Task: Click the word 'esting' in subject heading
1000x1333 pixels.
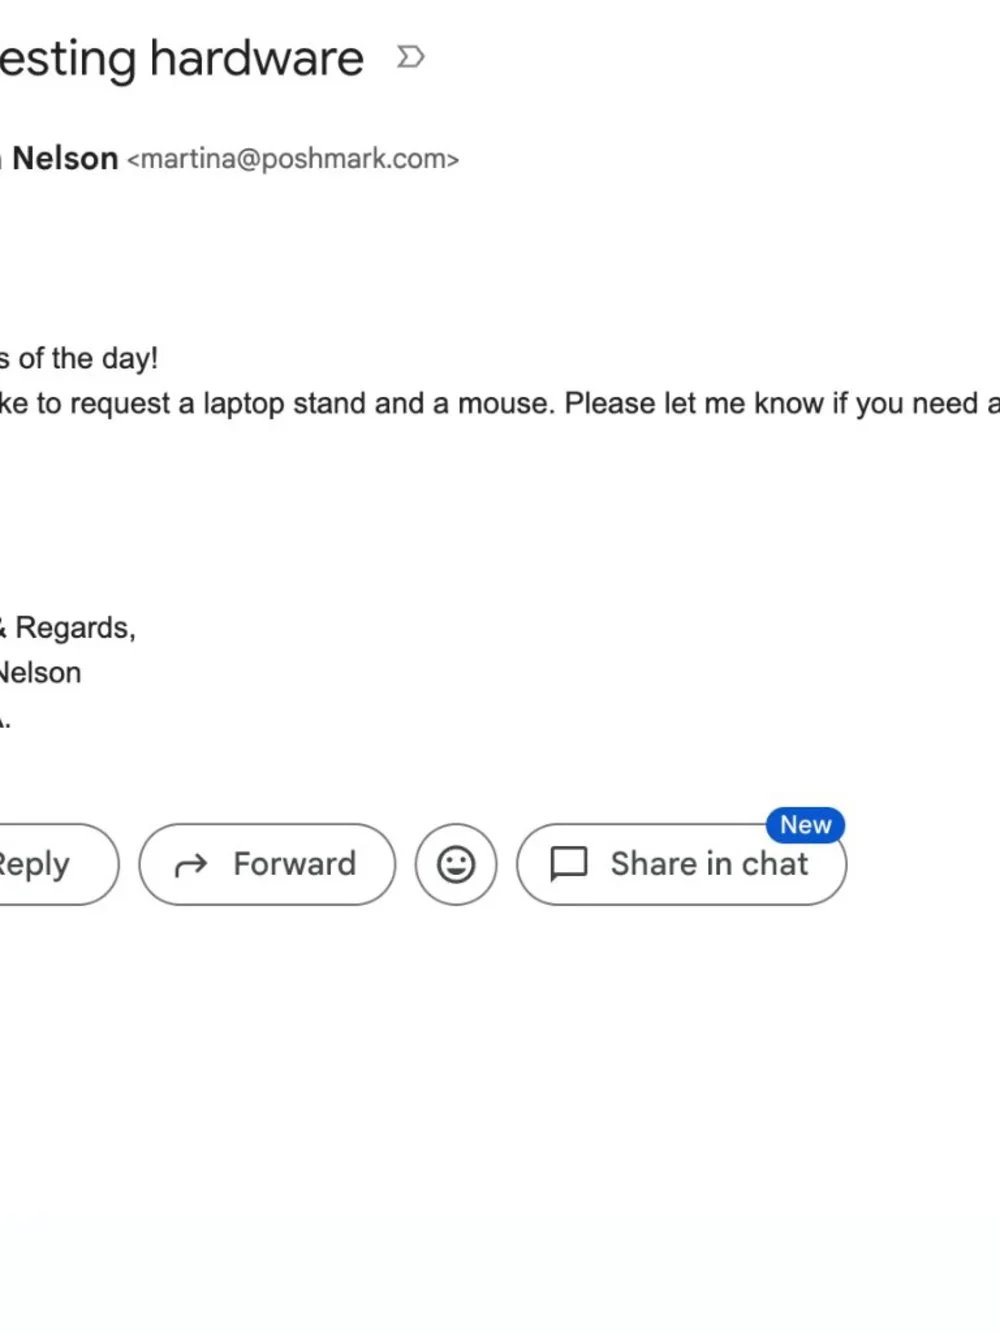Action: coord(68,59)
